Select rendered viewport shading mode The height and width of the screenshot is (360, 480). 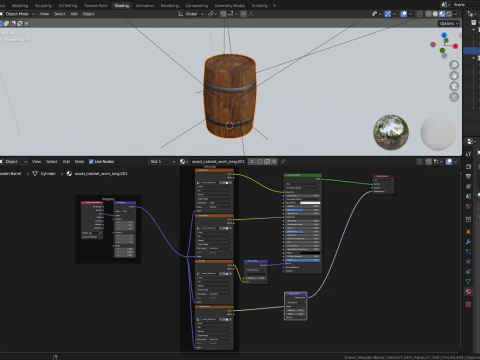pos(449,14)
